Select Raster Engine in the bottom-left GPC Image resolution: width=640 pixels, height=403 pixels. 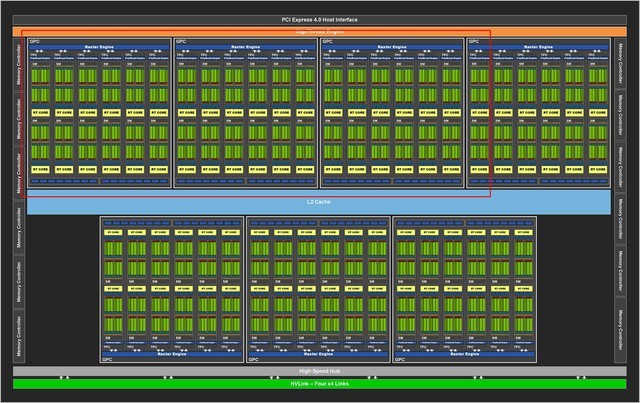(172, 351)
